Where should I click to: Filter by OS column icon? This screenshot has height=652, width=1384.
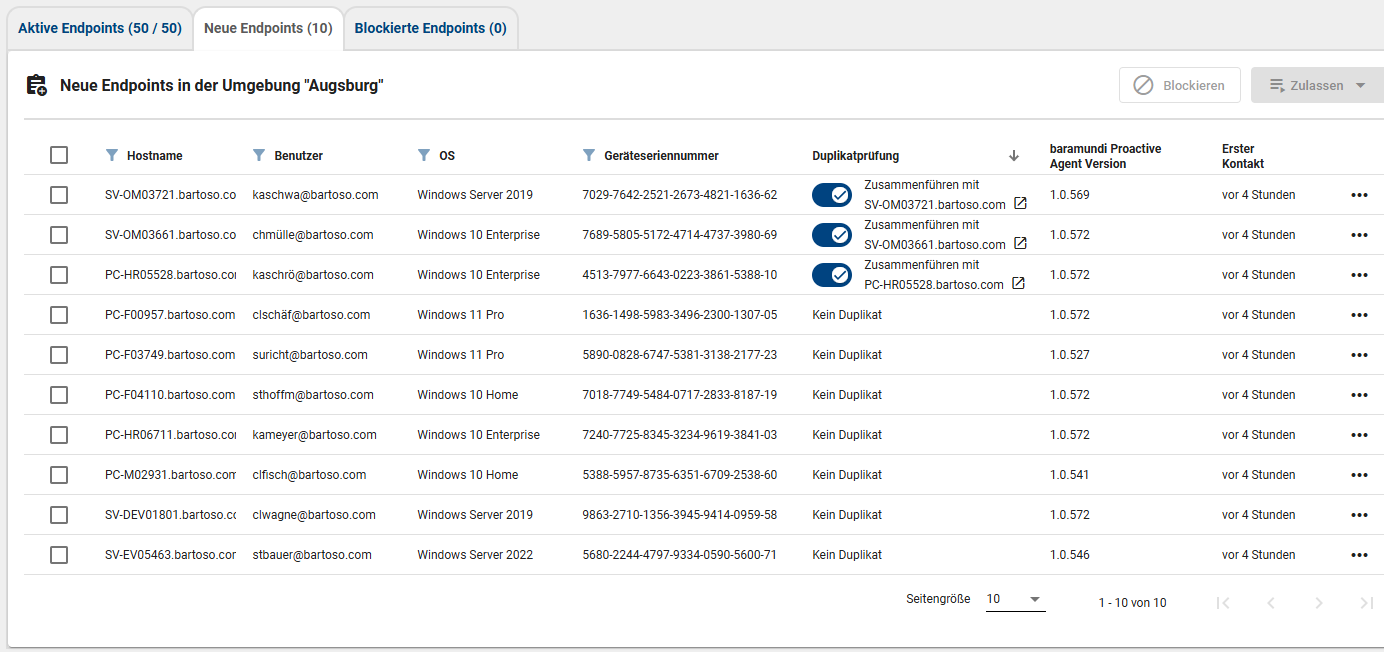point(423,155)
